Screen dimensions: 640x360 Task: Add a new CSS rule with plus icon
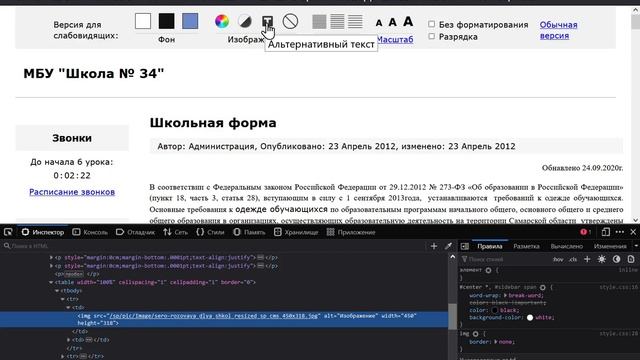[587, 259]
